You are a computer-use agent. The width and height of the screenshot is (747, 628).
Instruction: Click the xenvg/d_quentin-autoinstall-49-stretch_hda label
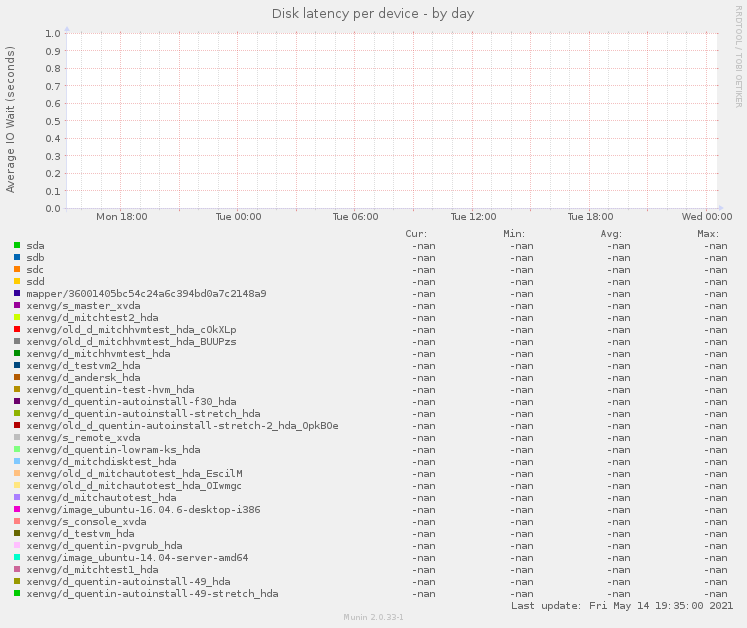(152, 593)
